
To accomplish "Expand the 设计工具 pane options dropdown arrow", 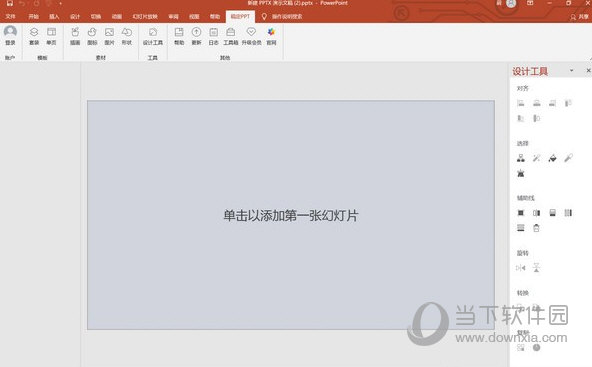I will click(x=572, y=70).
